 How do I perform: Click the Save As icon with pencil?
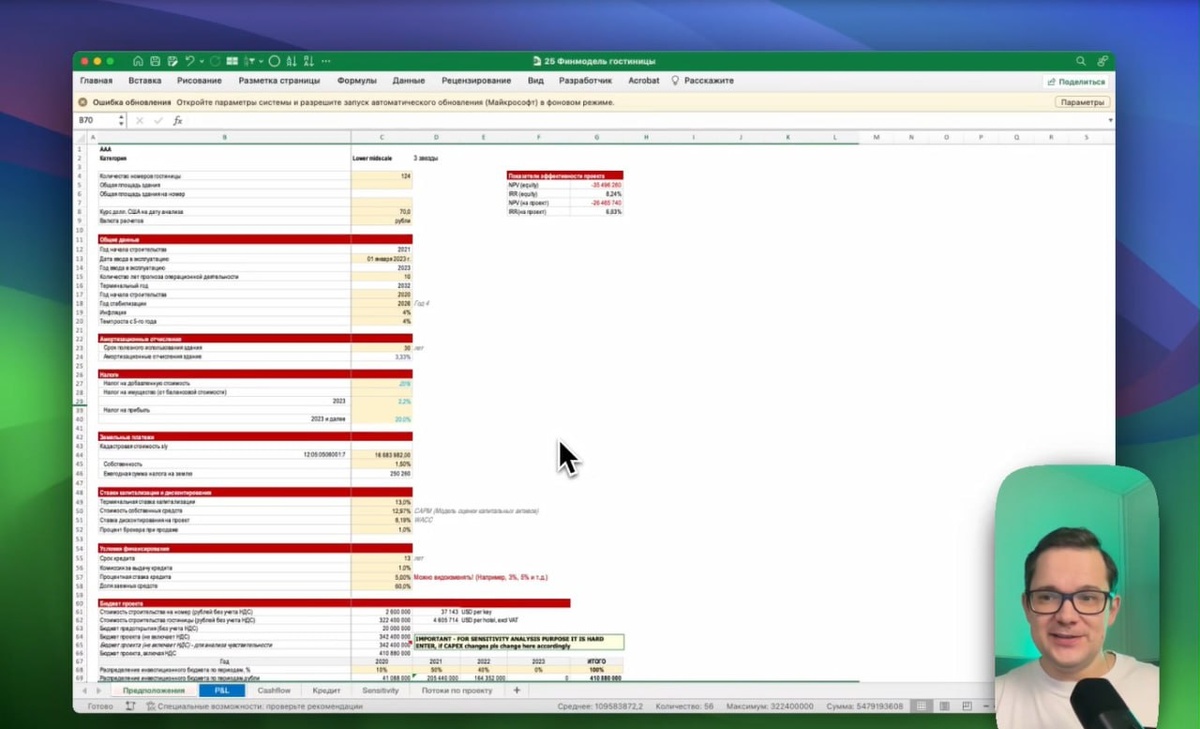pyautogui.click(x=172, y=61)
